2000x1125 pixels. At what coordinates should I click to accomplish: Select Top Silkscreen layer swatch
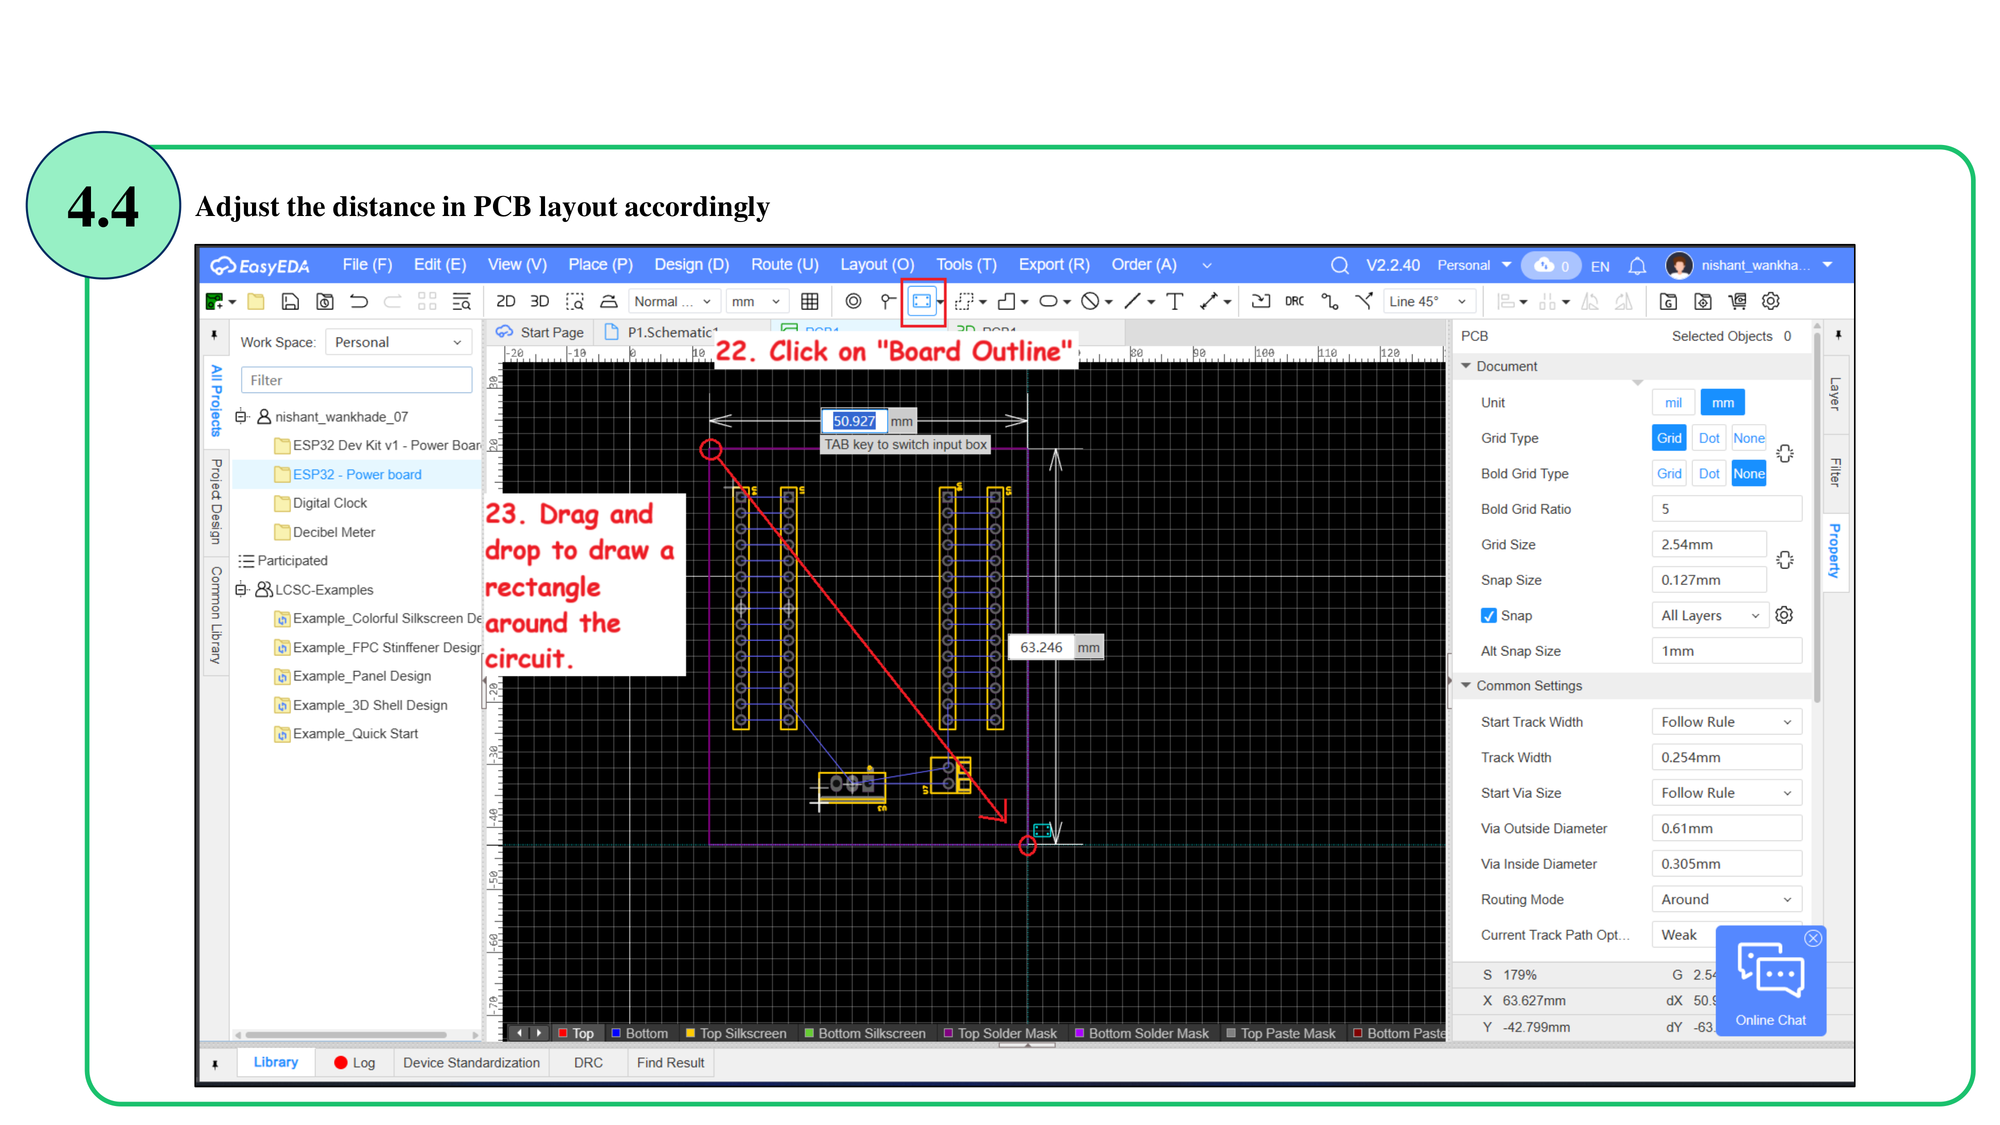(x=690, y=1033)
